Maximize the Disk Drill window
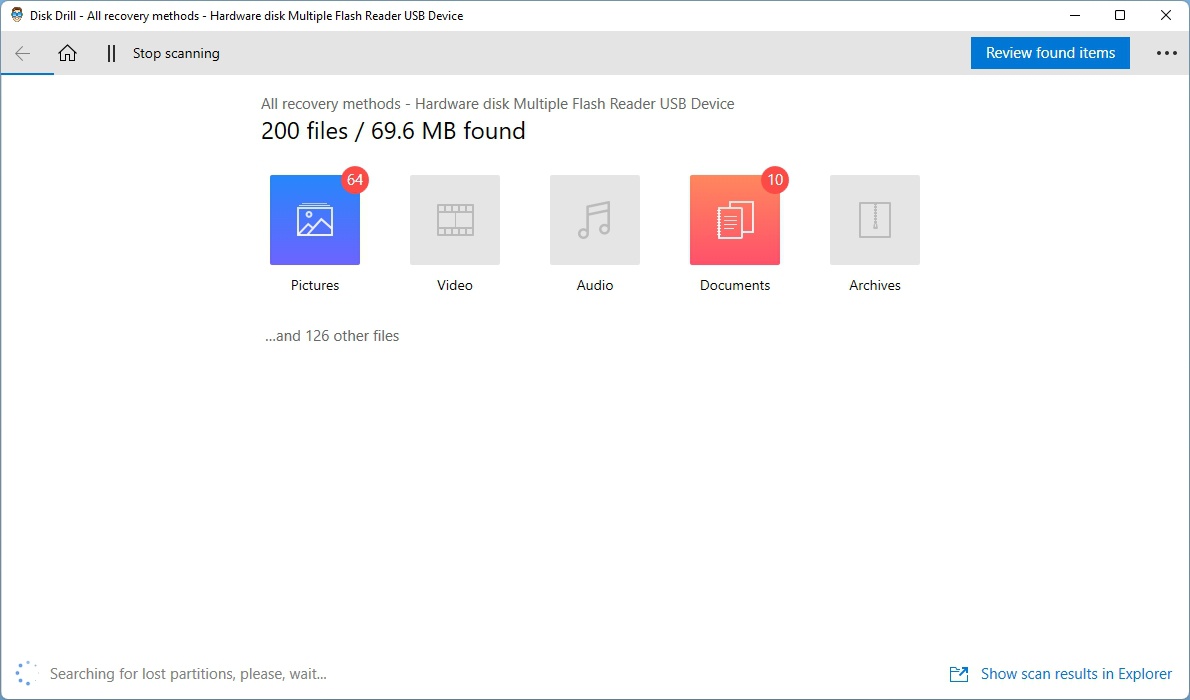The height and width of the screenshot is (700, 1190). (1120, 15)
